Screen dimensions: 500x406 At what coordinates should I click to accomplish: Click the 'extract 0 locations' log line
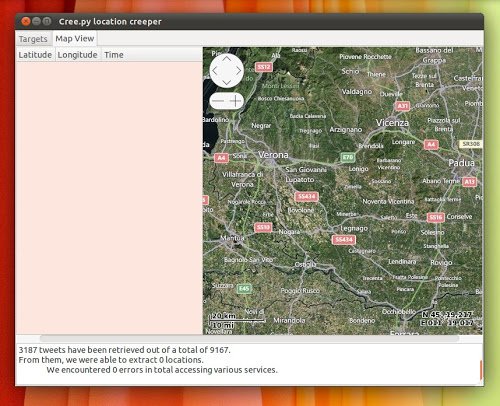tap(111, 360)
